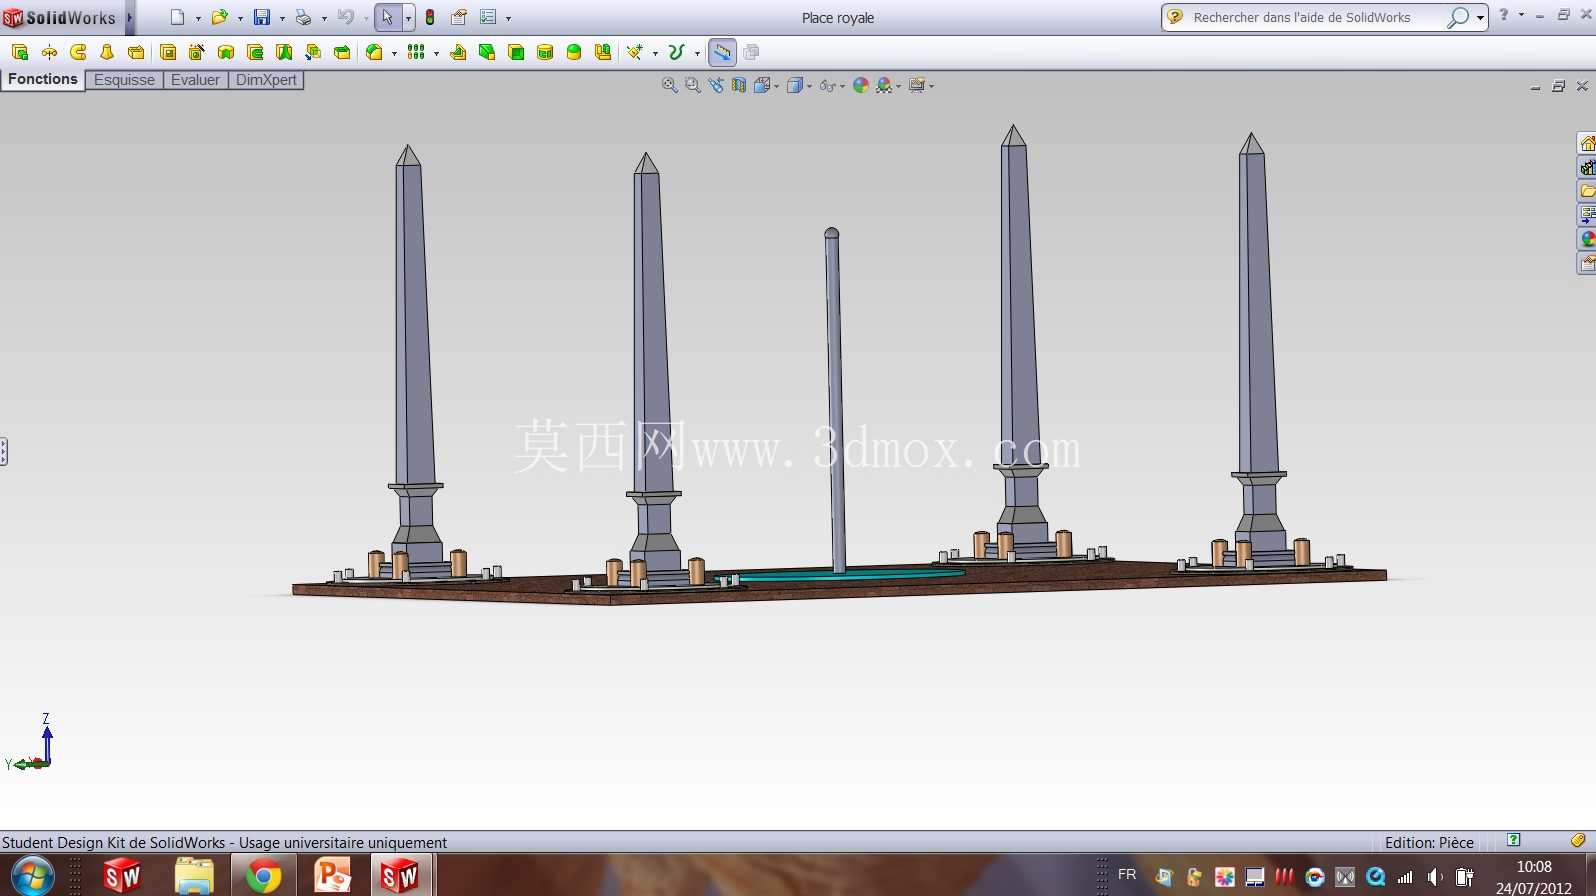1596x896 pixels.
Task: Expand the SolidWorks menu arrow
Action: click(130, 17)
